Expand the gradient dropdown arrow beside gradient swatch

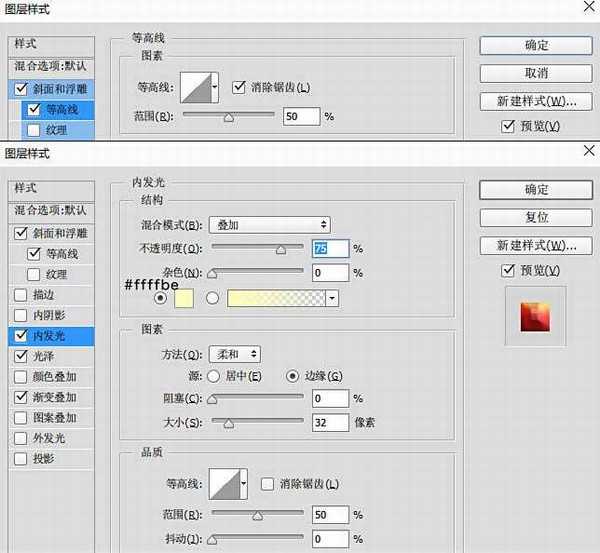pos(332,298)
